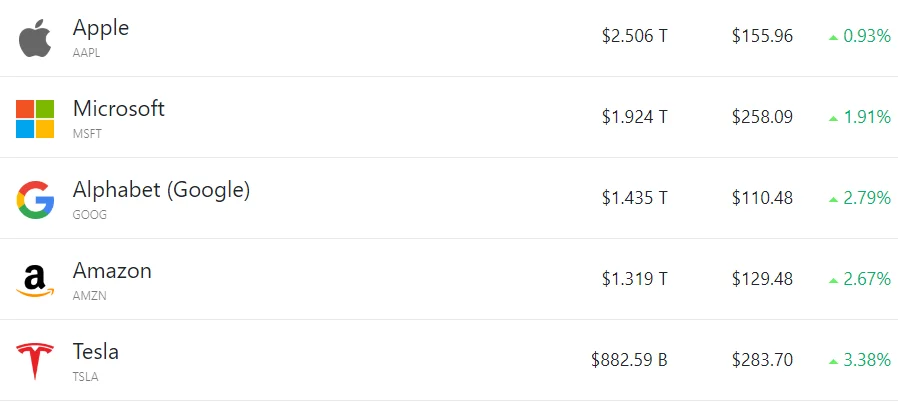Open the Alphabet (Google) link
898x402 pixels.
pos(161,190)
